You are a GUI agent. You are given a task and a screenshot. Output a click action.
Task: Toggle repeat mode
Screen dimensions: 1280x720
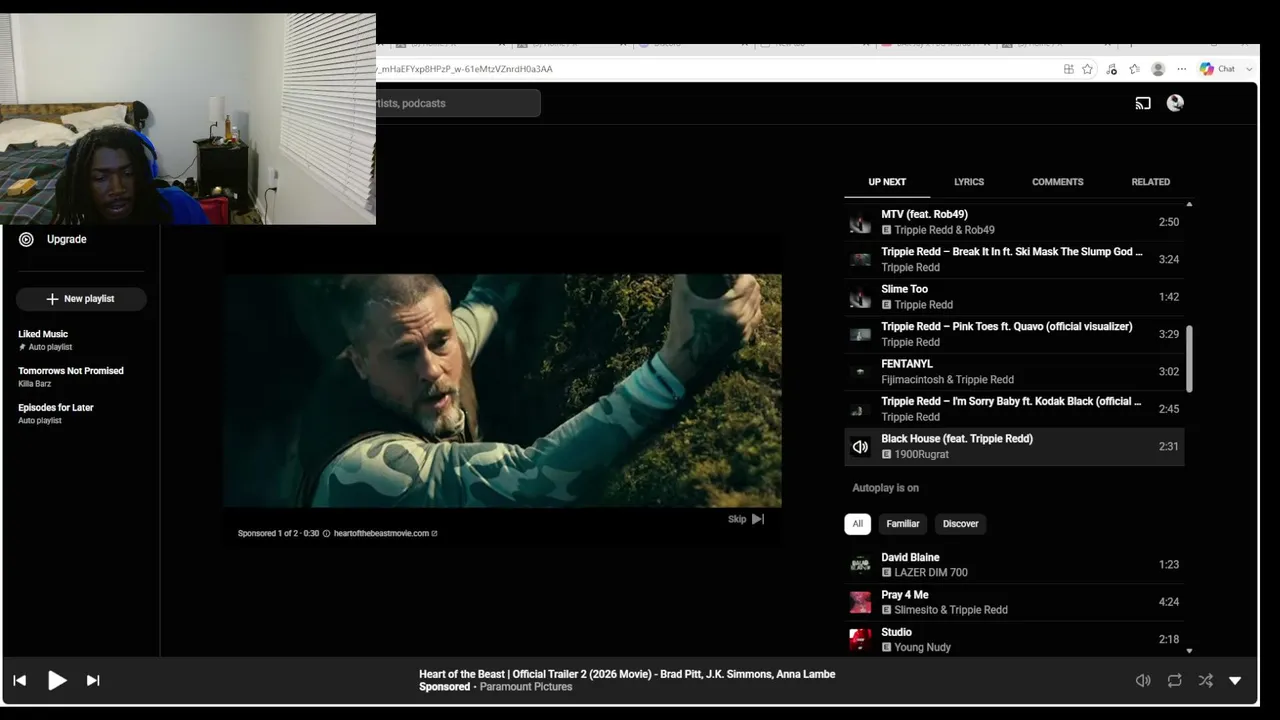[x=1174, y=681]
